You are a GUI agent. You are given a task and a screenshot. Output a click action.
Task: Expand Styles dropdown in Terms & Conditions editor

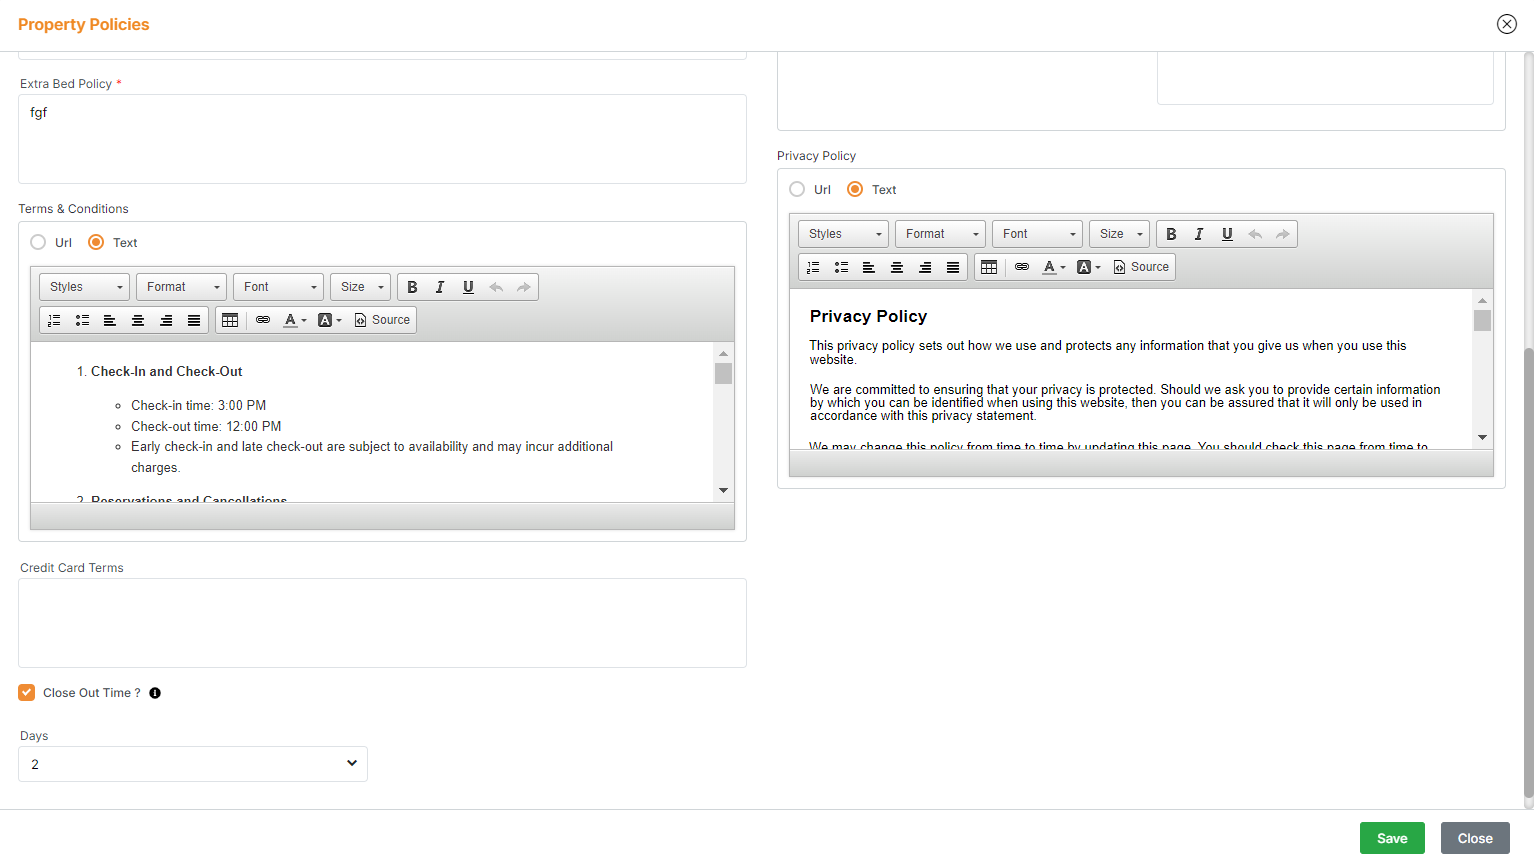85,287
